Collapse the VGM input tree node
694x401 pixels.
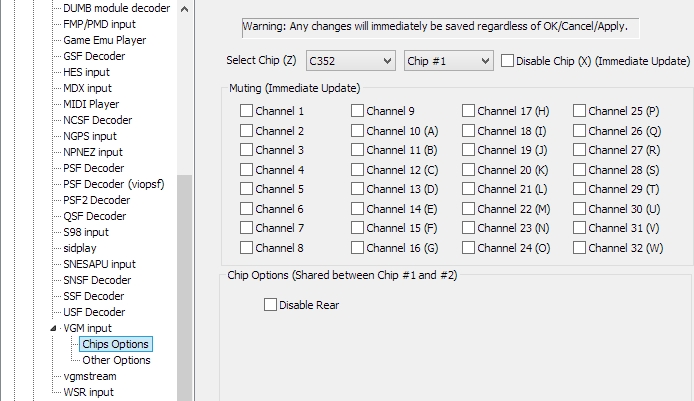pyautogui.click(x=53, y=328)
